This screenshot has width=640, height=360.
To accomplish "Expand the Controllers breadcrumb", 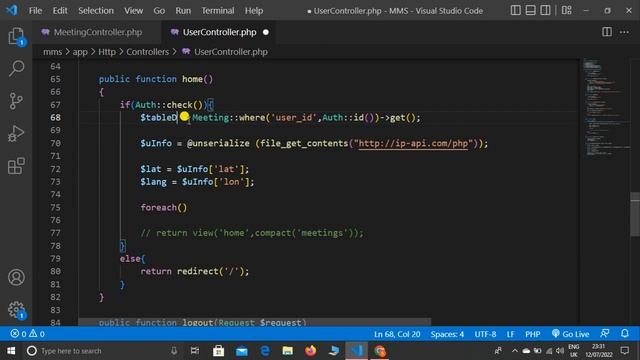I will (x=147, y=52).
